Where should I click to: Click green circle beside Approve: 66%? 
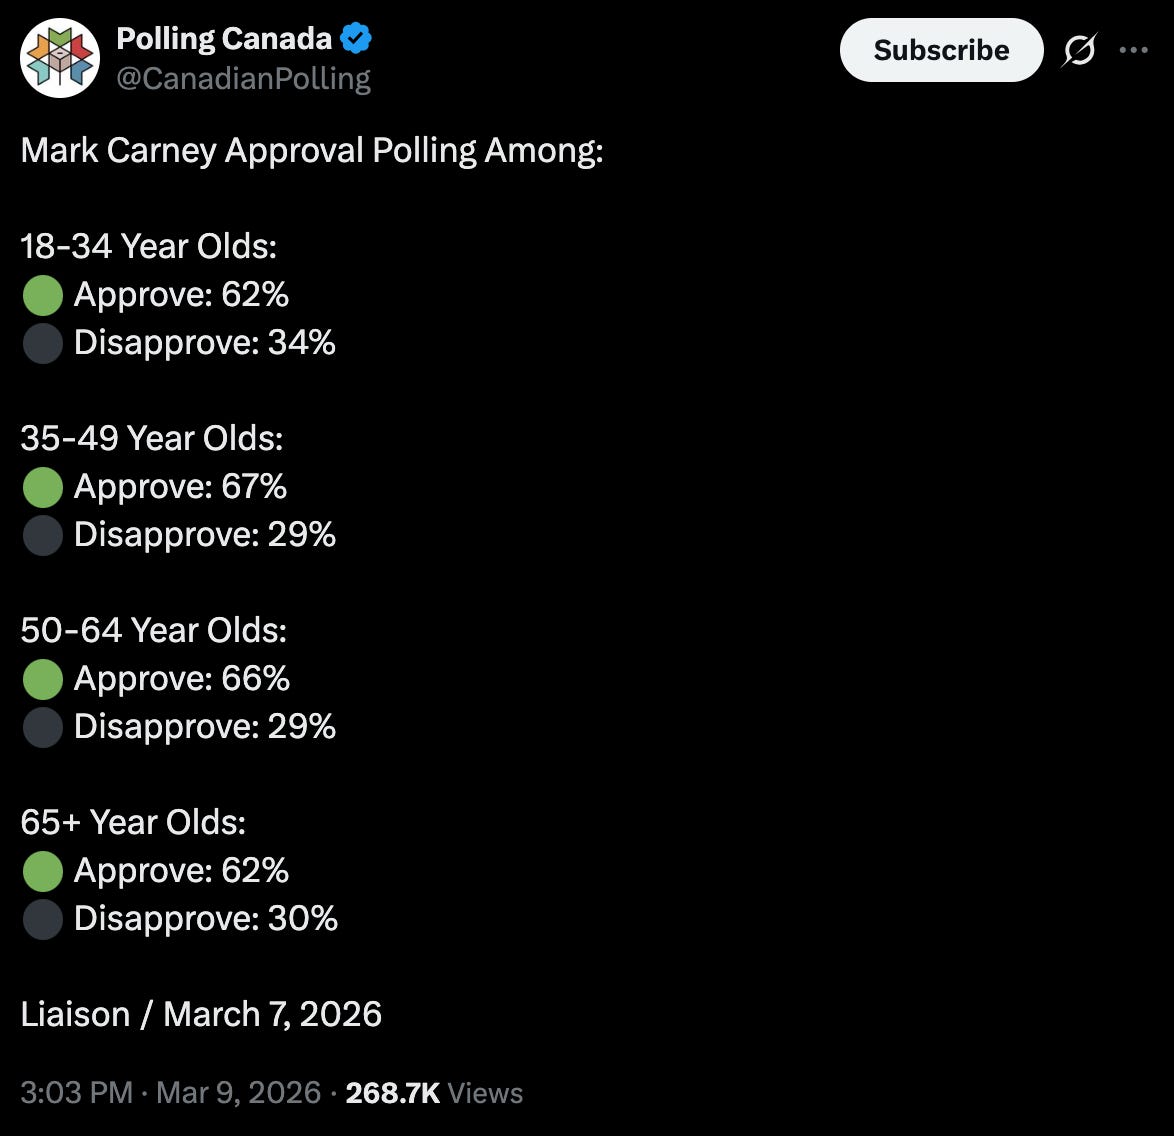click(x=43, y=678)
